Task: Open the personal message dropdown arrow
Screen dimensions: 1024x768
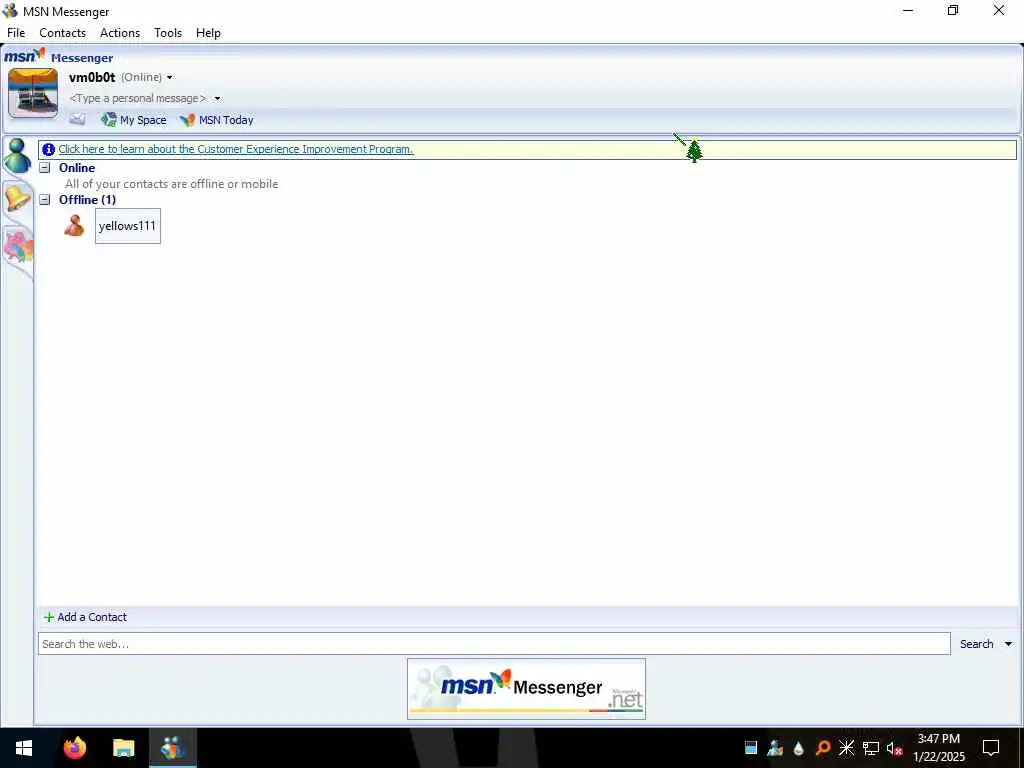Action: click(x=217, y=99)
